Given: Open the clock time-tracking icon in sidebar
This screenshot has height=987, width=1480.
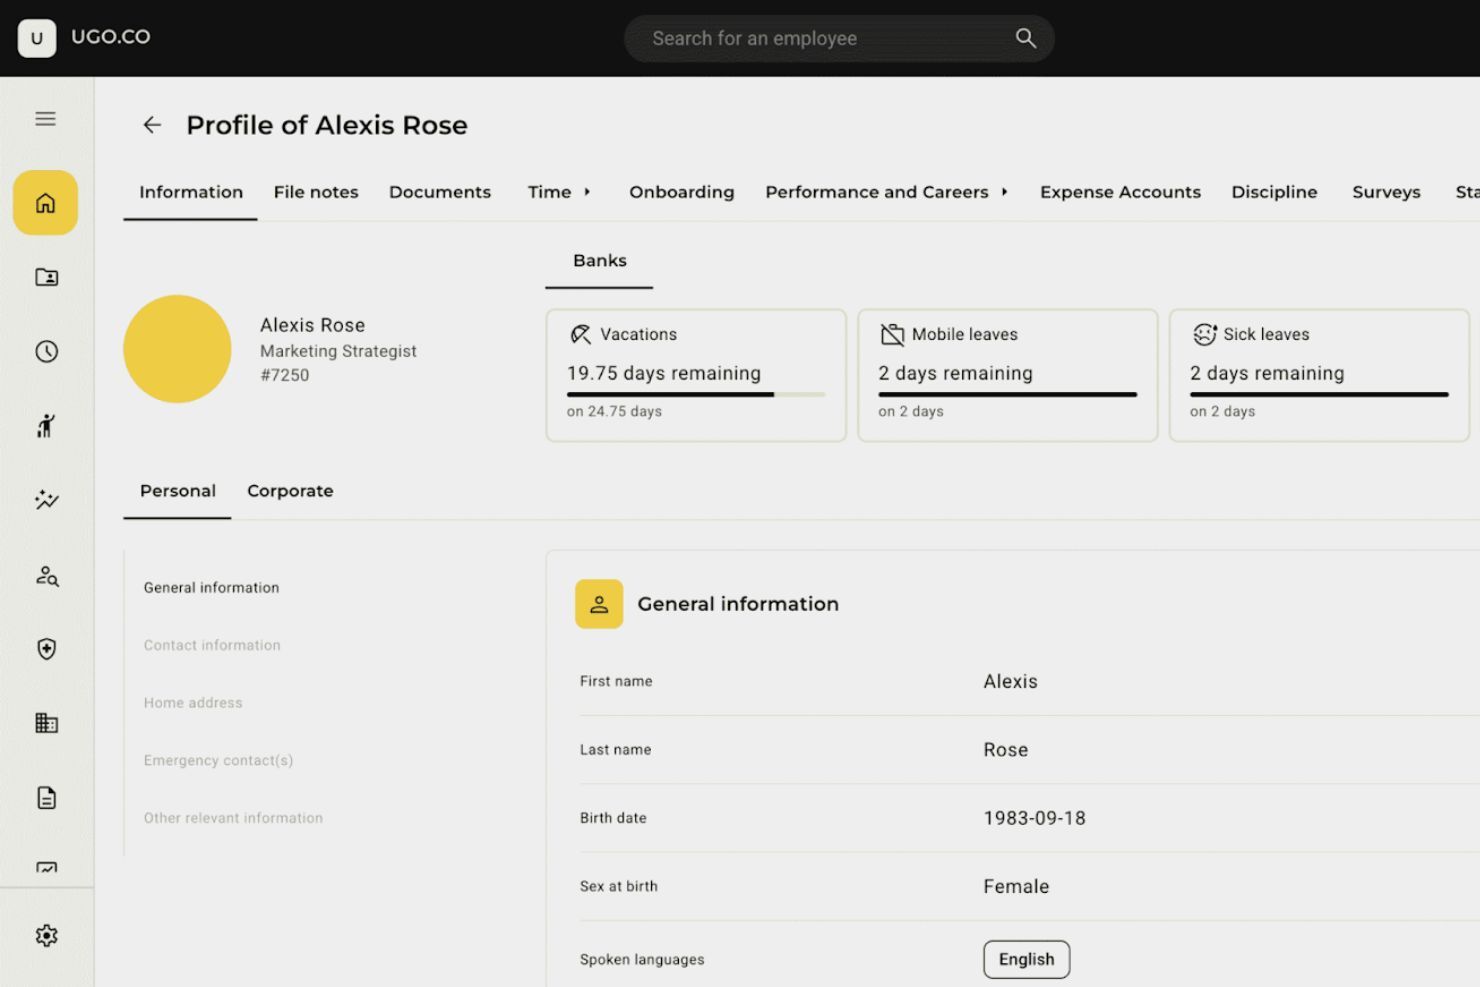Looking at the screenshot, I should pyautogui.click(x=45, y=351).
